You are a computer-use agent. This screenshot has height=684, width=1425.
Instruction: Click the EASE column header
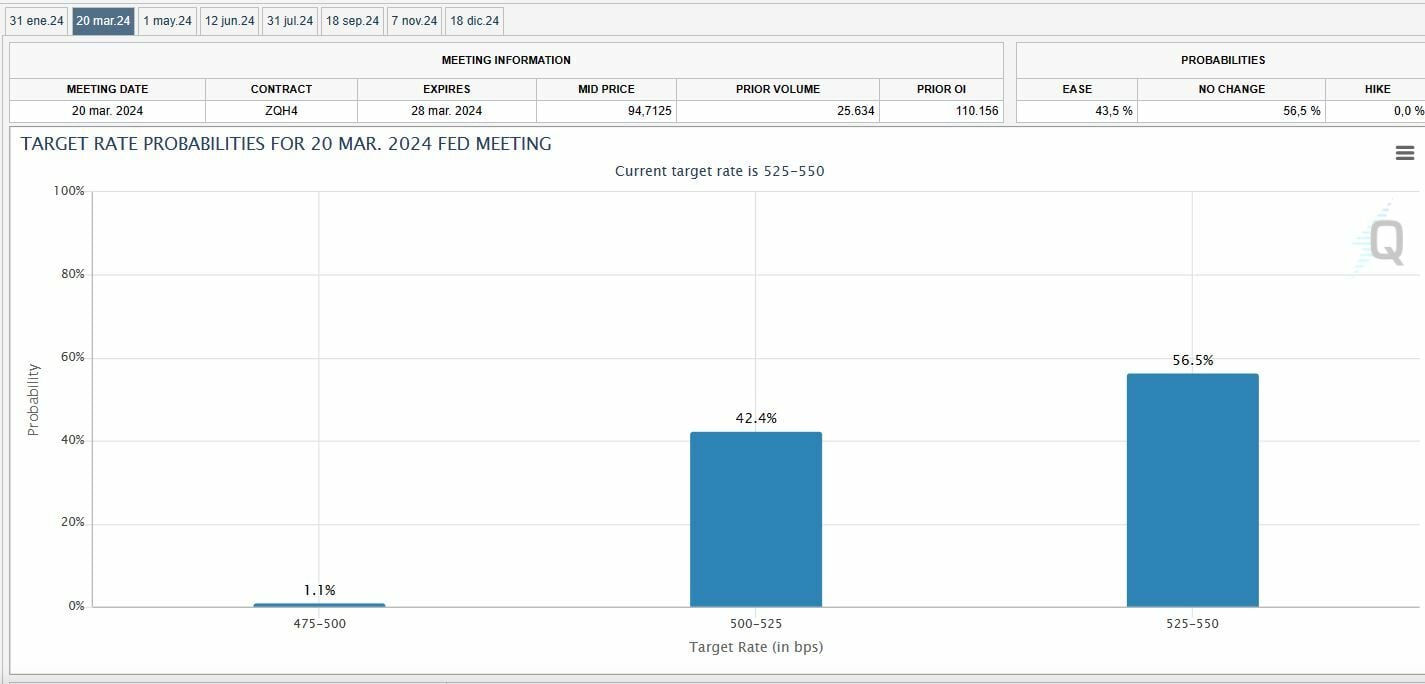point(1077,89)
